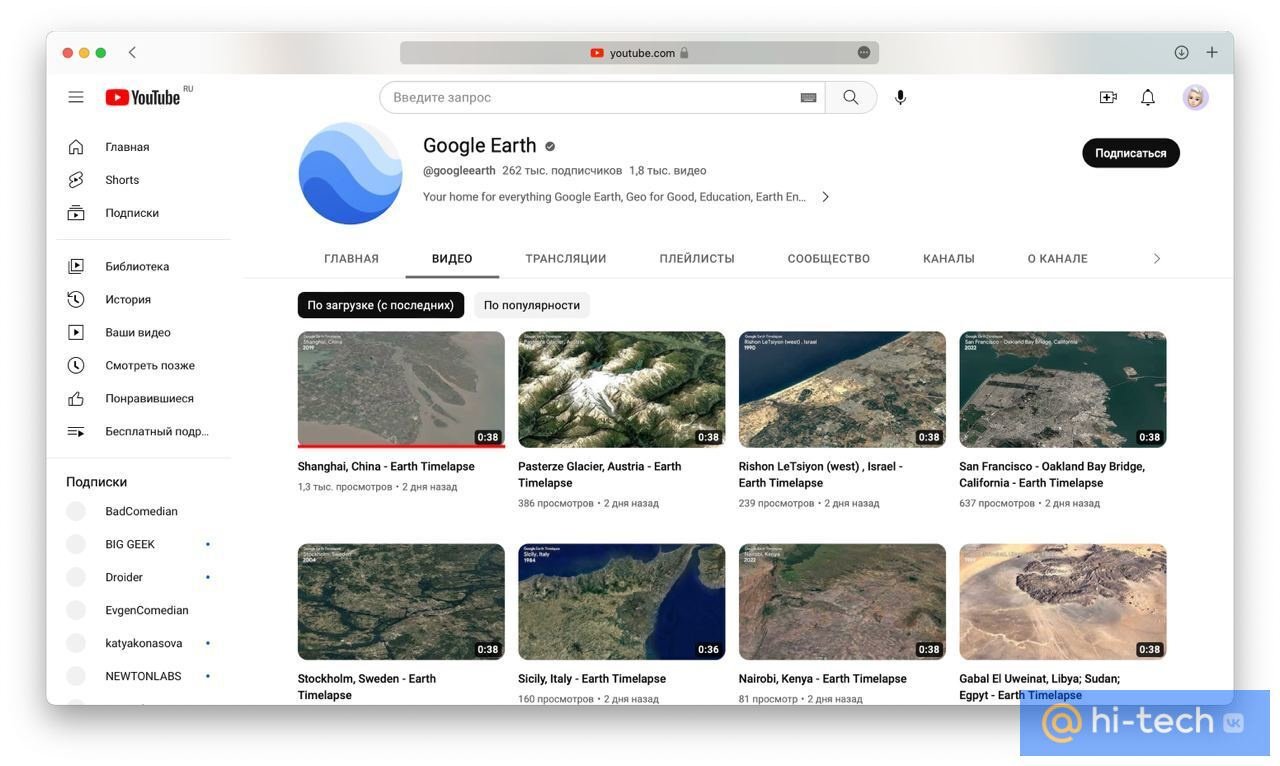1280x766 pixels.
Task: Select По загрузке (с последних) filter
Action: [x=381, y=305]
